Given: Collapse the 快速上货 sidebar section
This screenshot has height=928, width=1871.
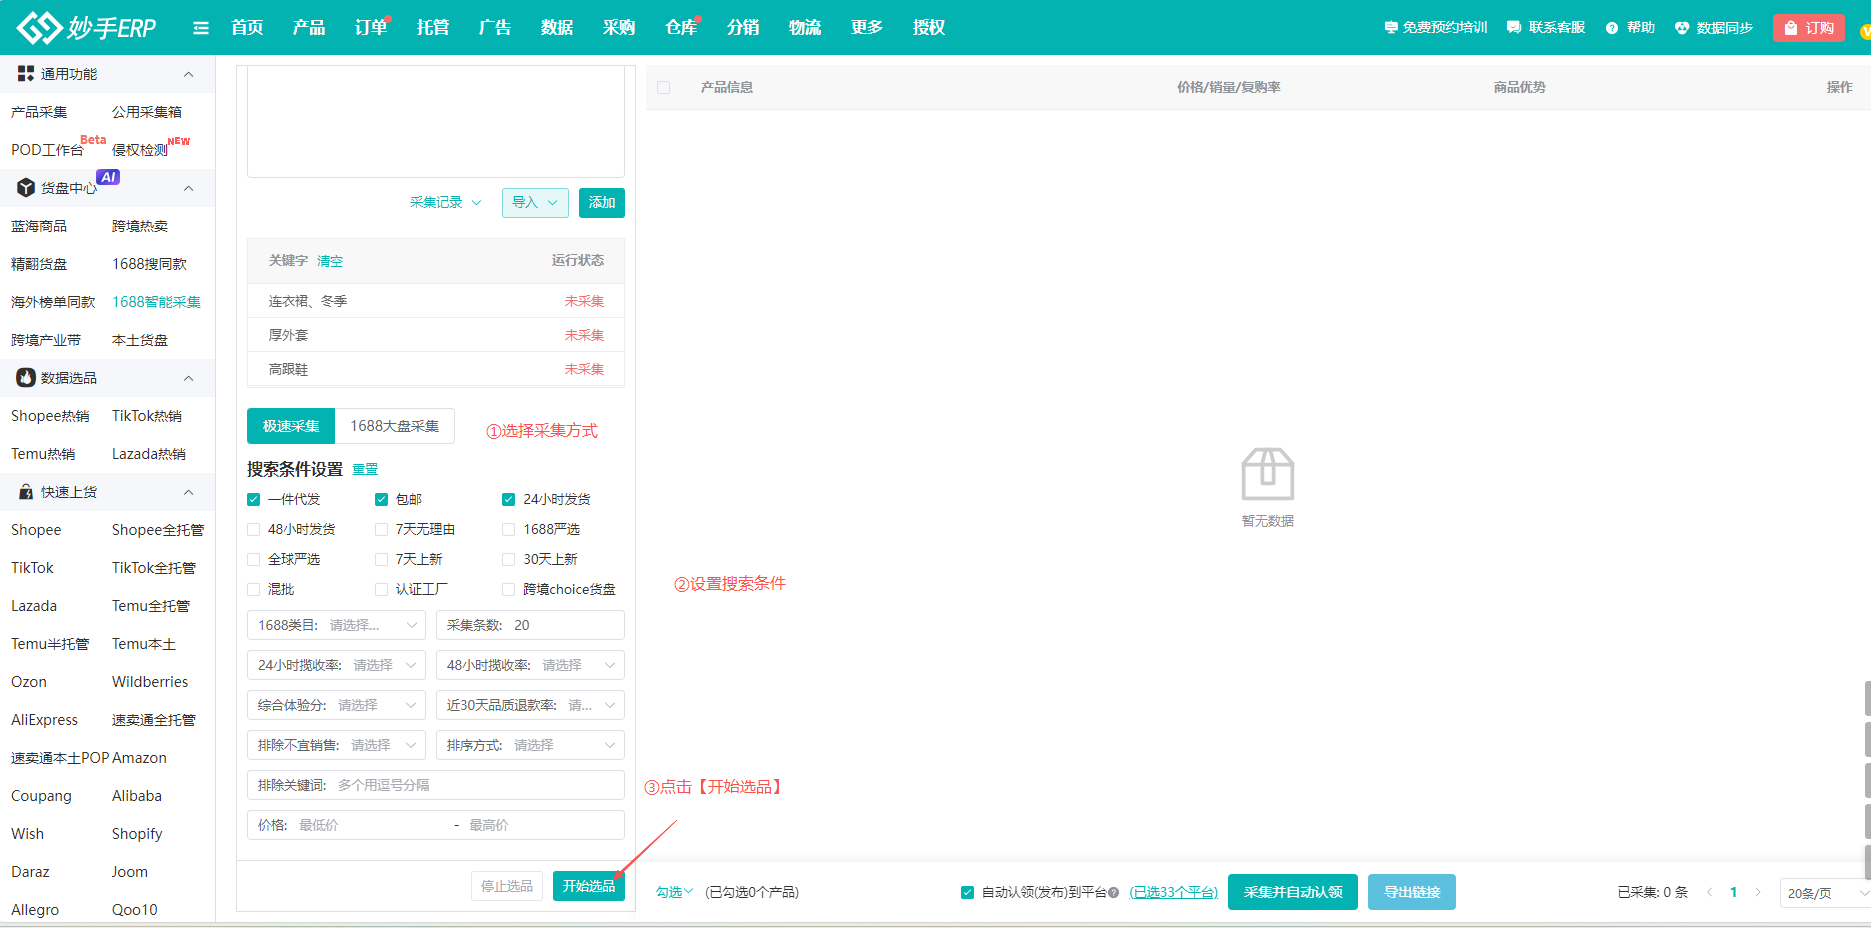Looking at the screenshot, I should pyautogui.click(x=188, y=492).
